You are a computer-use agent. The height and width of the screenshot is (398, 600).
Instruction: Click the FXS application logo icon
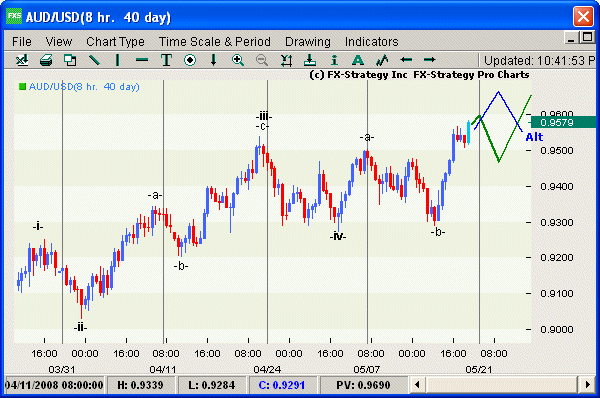14,16
